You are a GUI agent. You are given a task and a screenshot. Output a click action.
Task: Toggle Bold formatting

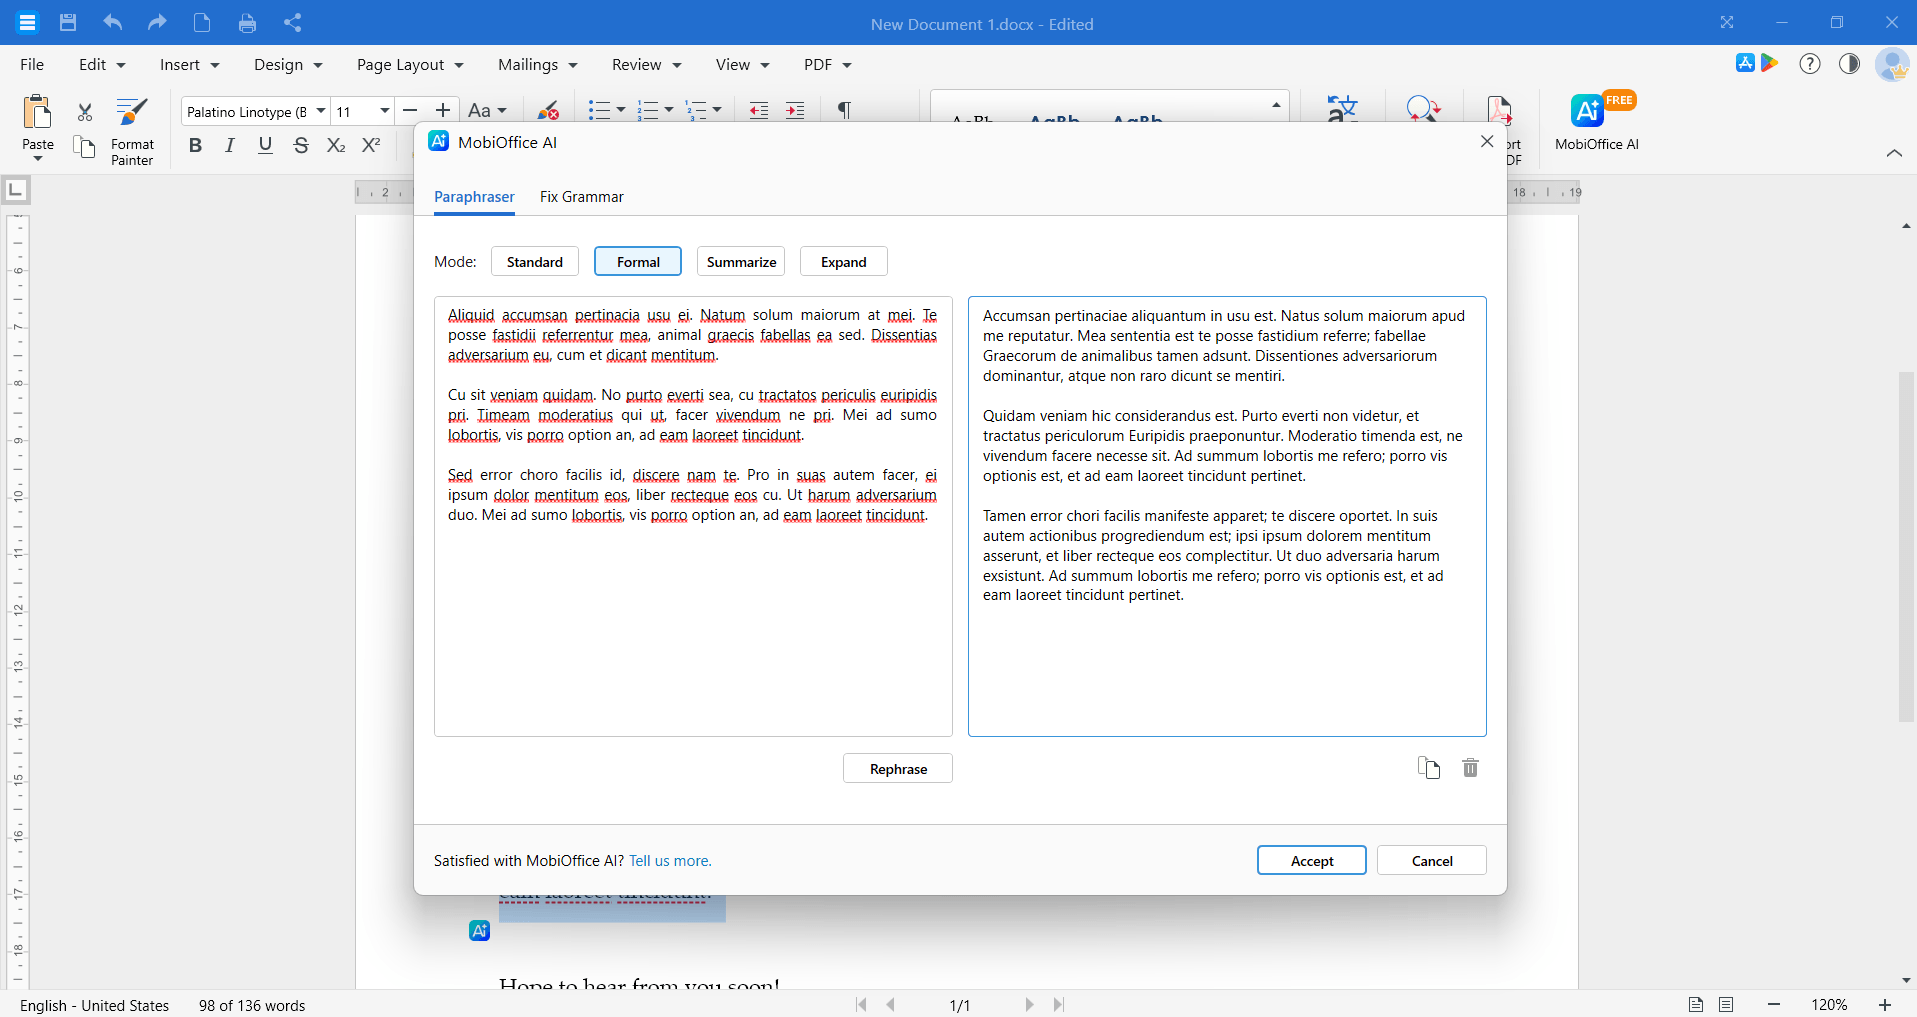tap(195, 145)
